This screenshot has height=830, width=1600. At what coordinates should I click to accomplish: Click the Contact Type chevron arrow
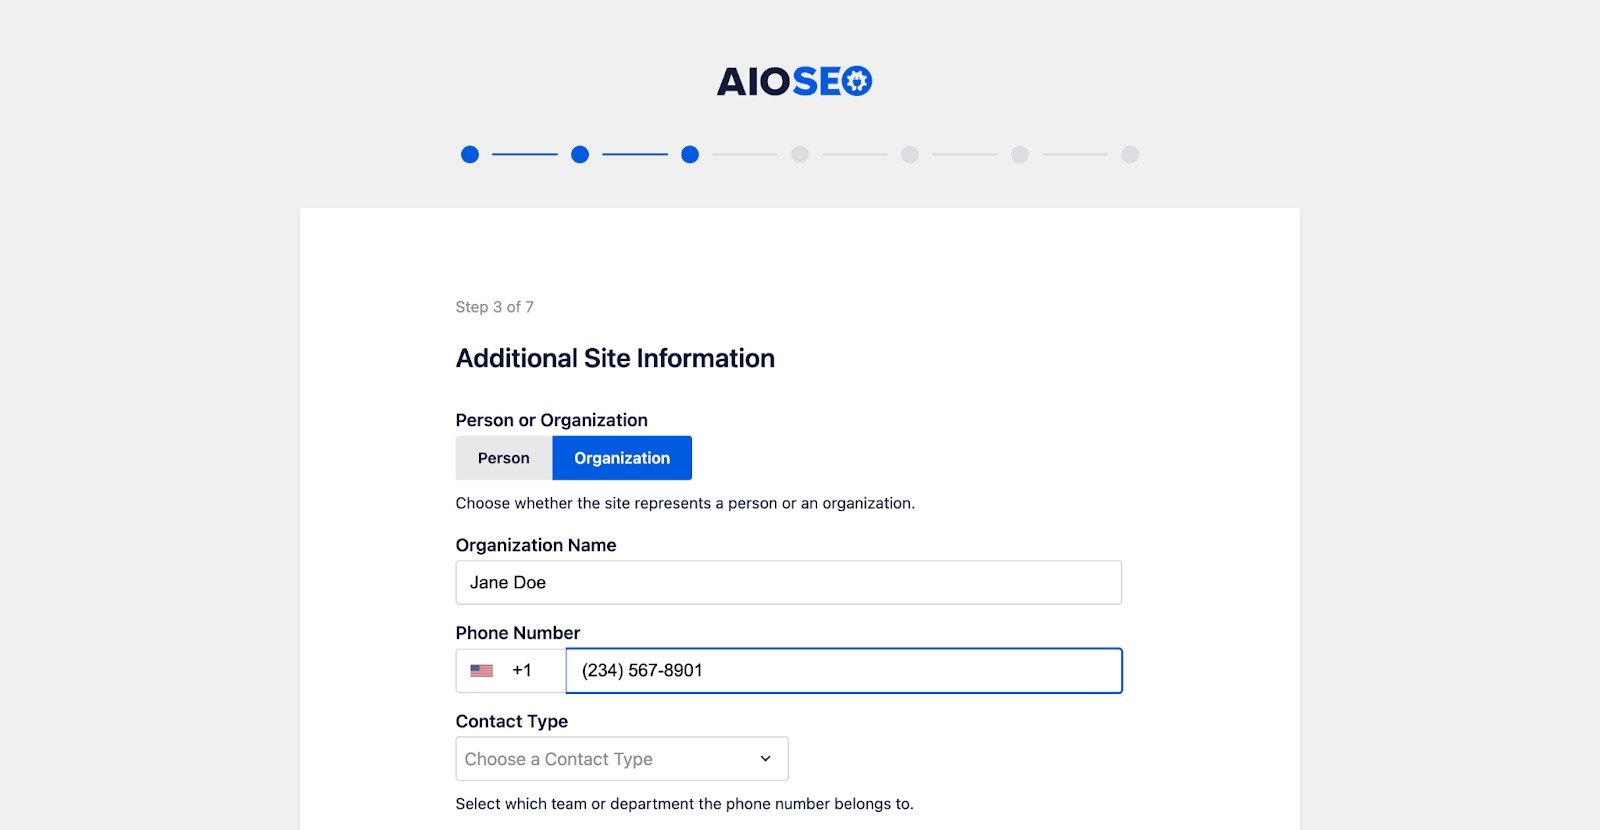pos(765,759)
